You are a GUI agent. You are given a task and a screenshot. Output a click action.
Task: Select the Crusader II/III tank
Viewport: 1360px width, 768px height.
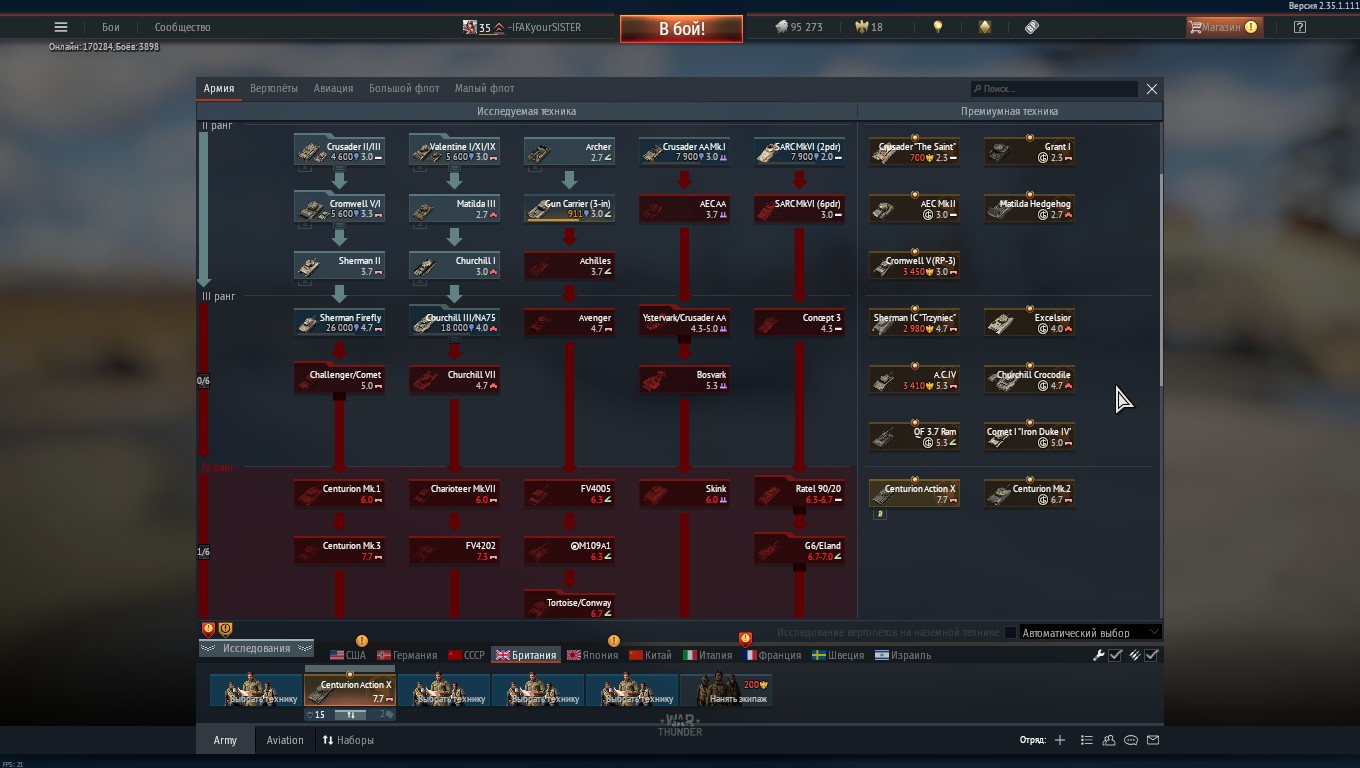[340, 152]
